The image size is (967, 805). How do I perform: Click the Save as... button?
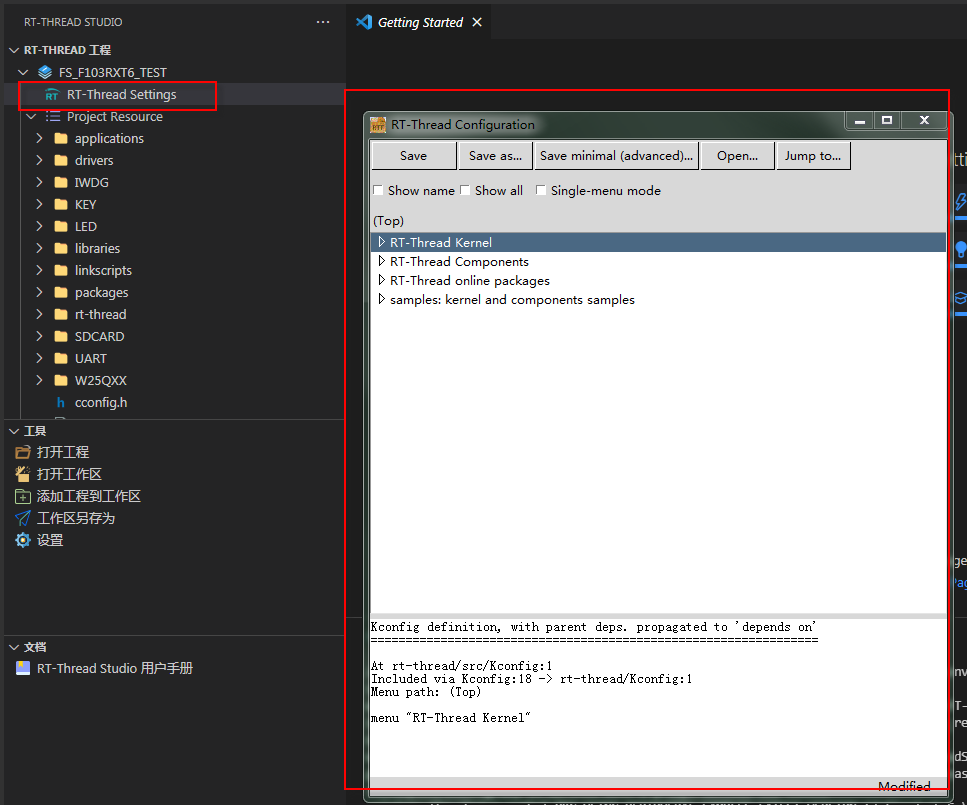point(495,156)
